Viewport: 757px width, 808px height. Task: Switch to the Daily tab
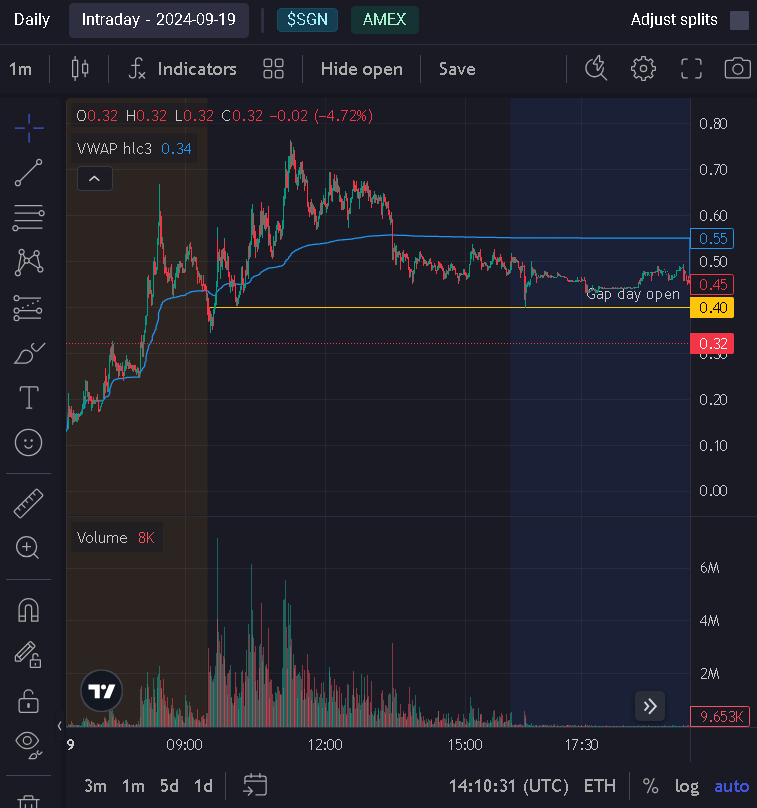click(32, 20)
